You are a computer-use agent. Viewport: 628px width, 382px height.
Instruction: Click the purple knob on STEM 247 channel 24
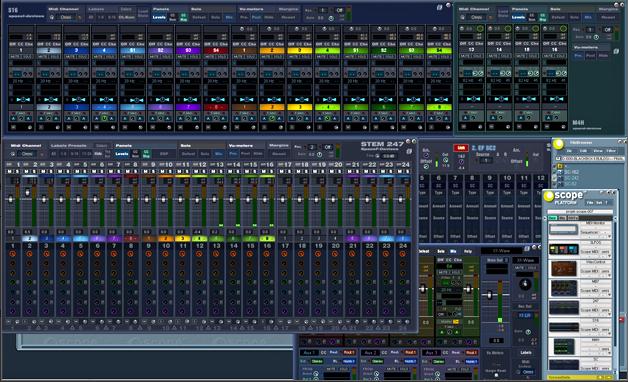tap(403, 311)
